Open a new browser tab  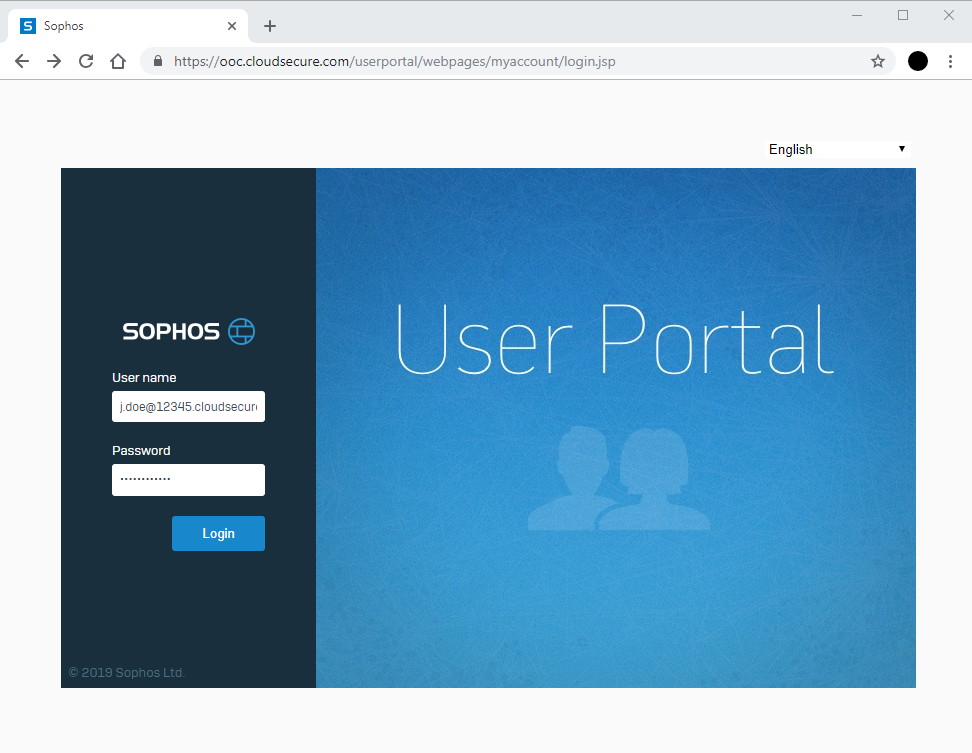269,25
